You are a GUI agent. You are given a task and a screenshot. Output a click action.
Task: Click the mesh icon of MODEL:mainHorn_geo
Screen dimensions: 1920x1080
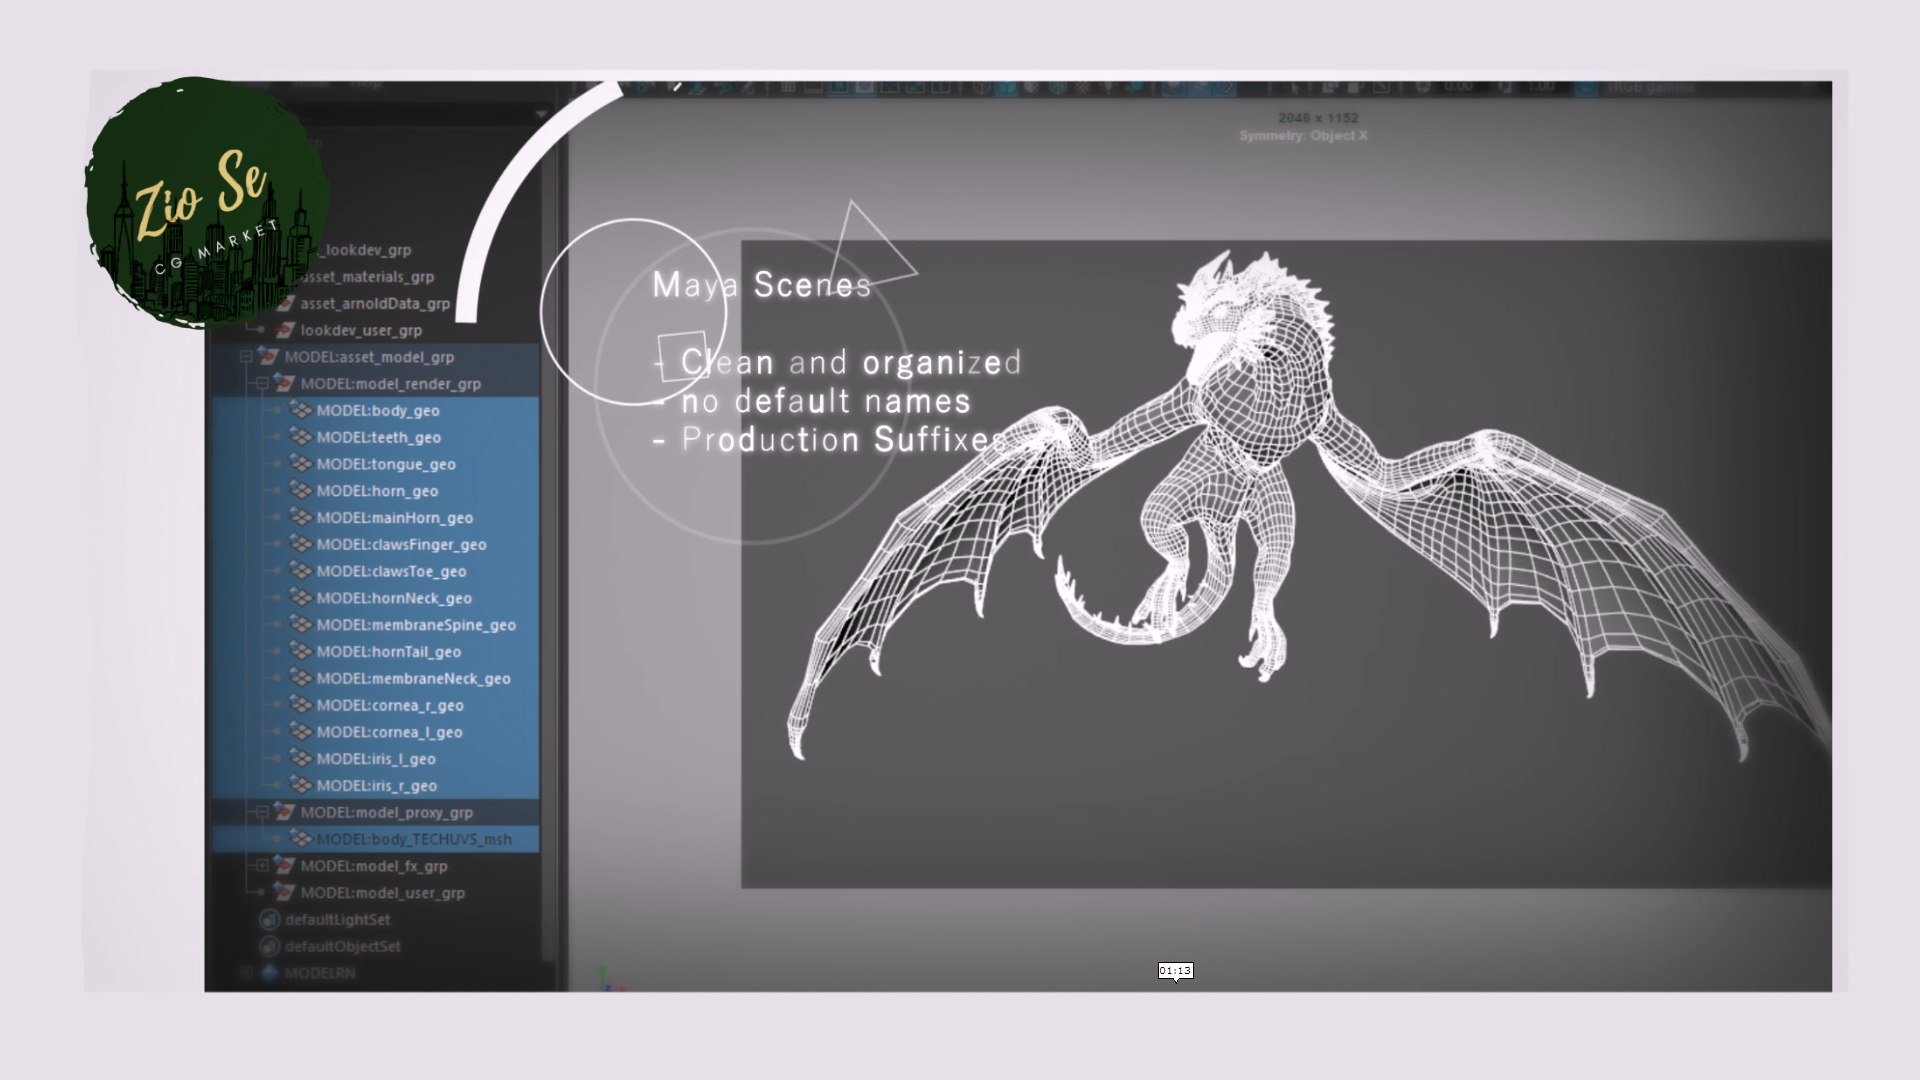click(300, 517)
